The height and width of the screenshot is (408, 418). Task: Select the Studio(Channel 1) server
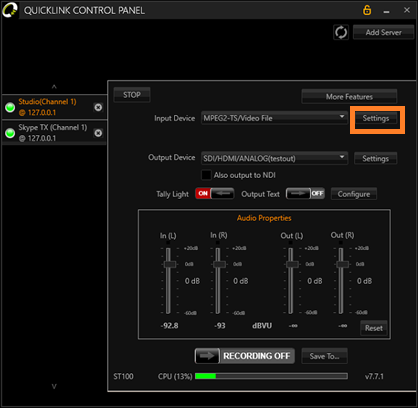point(54,107)
